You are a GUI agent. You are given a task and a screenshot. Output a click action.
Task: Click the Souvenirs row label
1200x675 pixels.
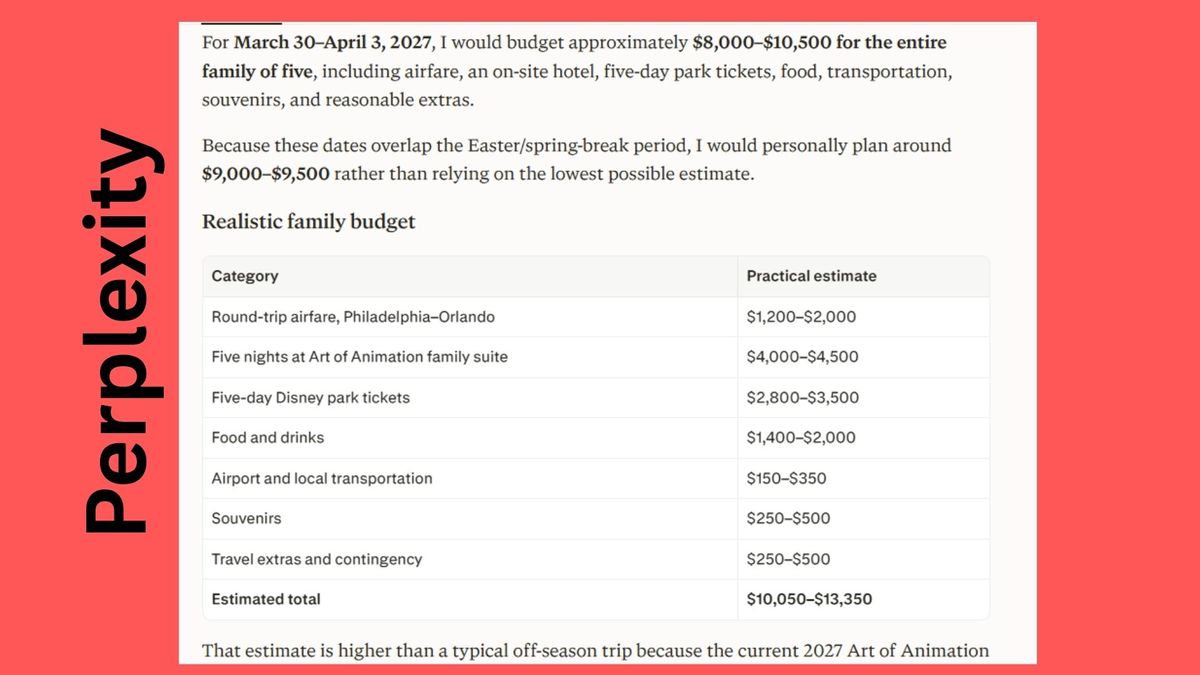[246, 518]
